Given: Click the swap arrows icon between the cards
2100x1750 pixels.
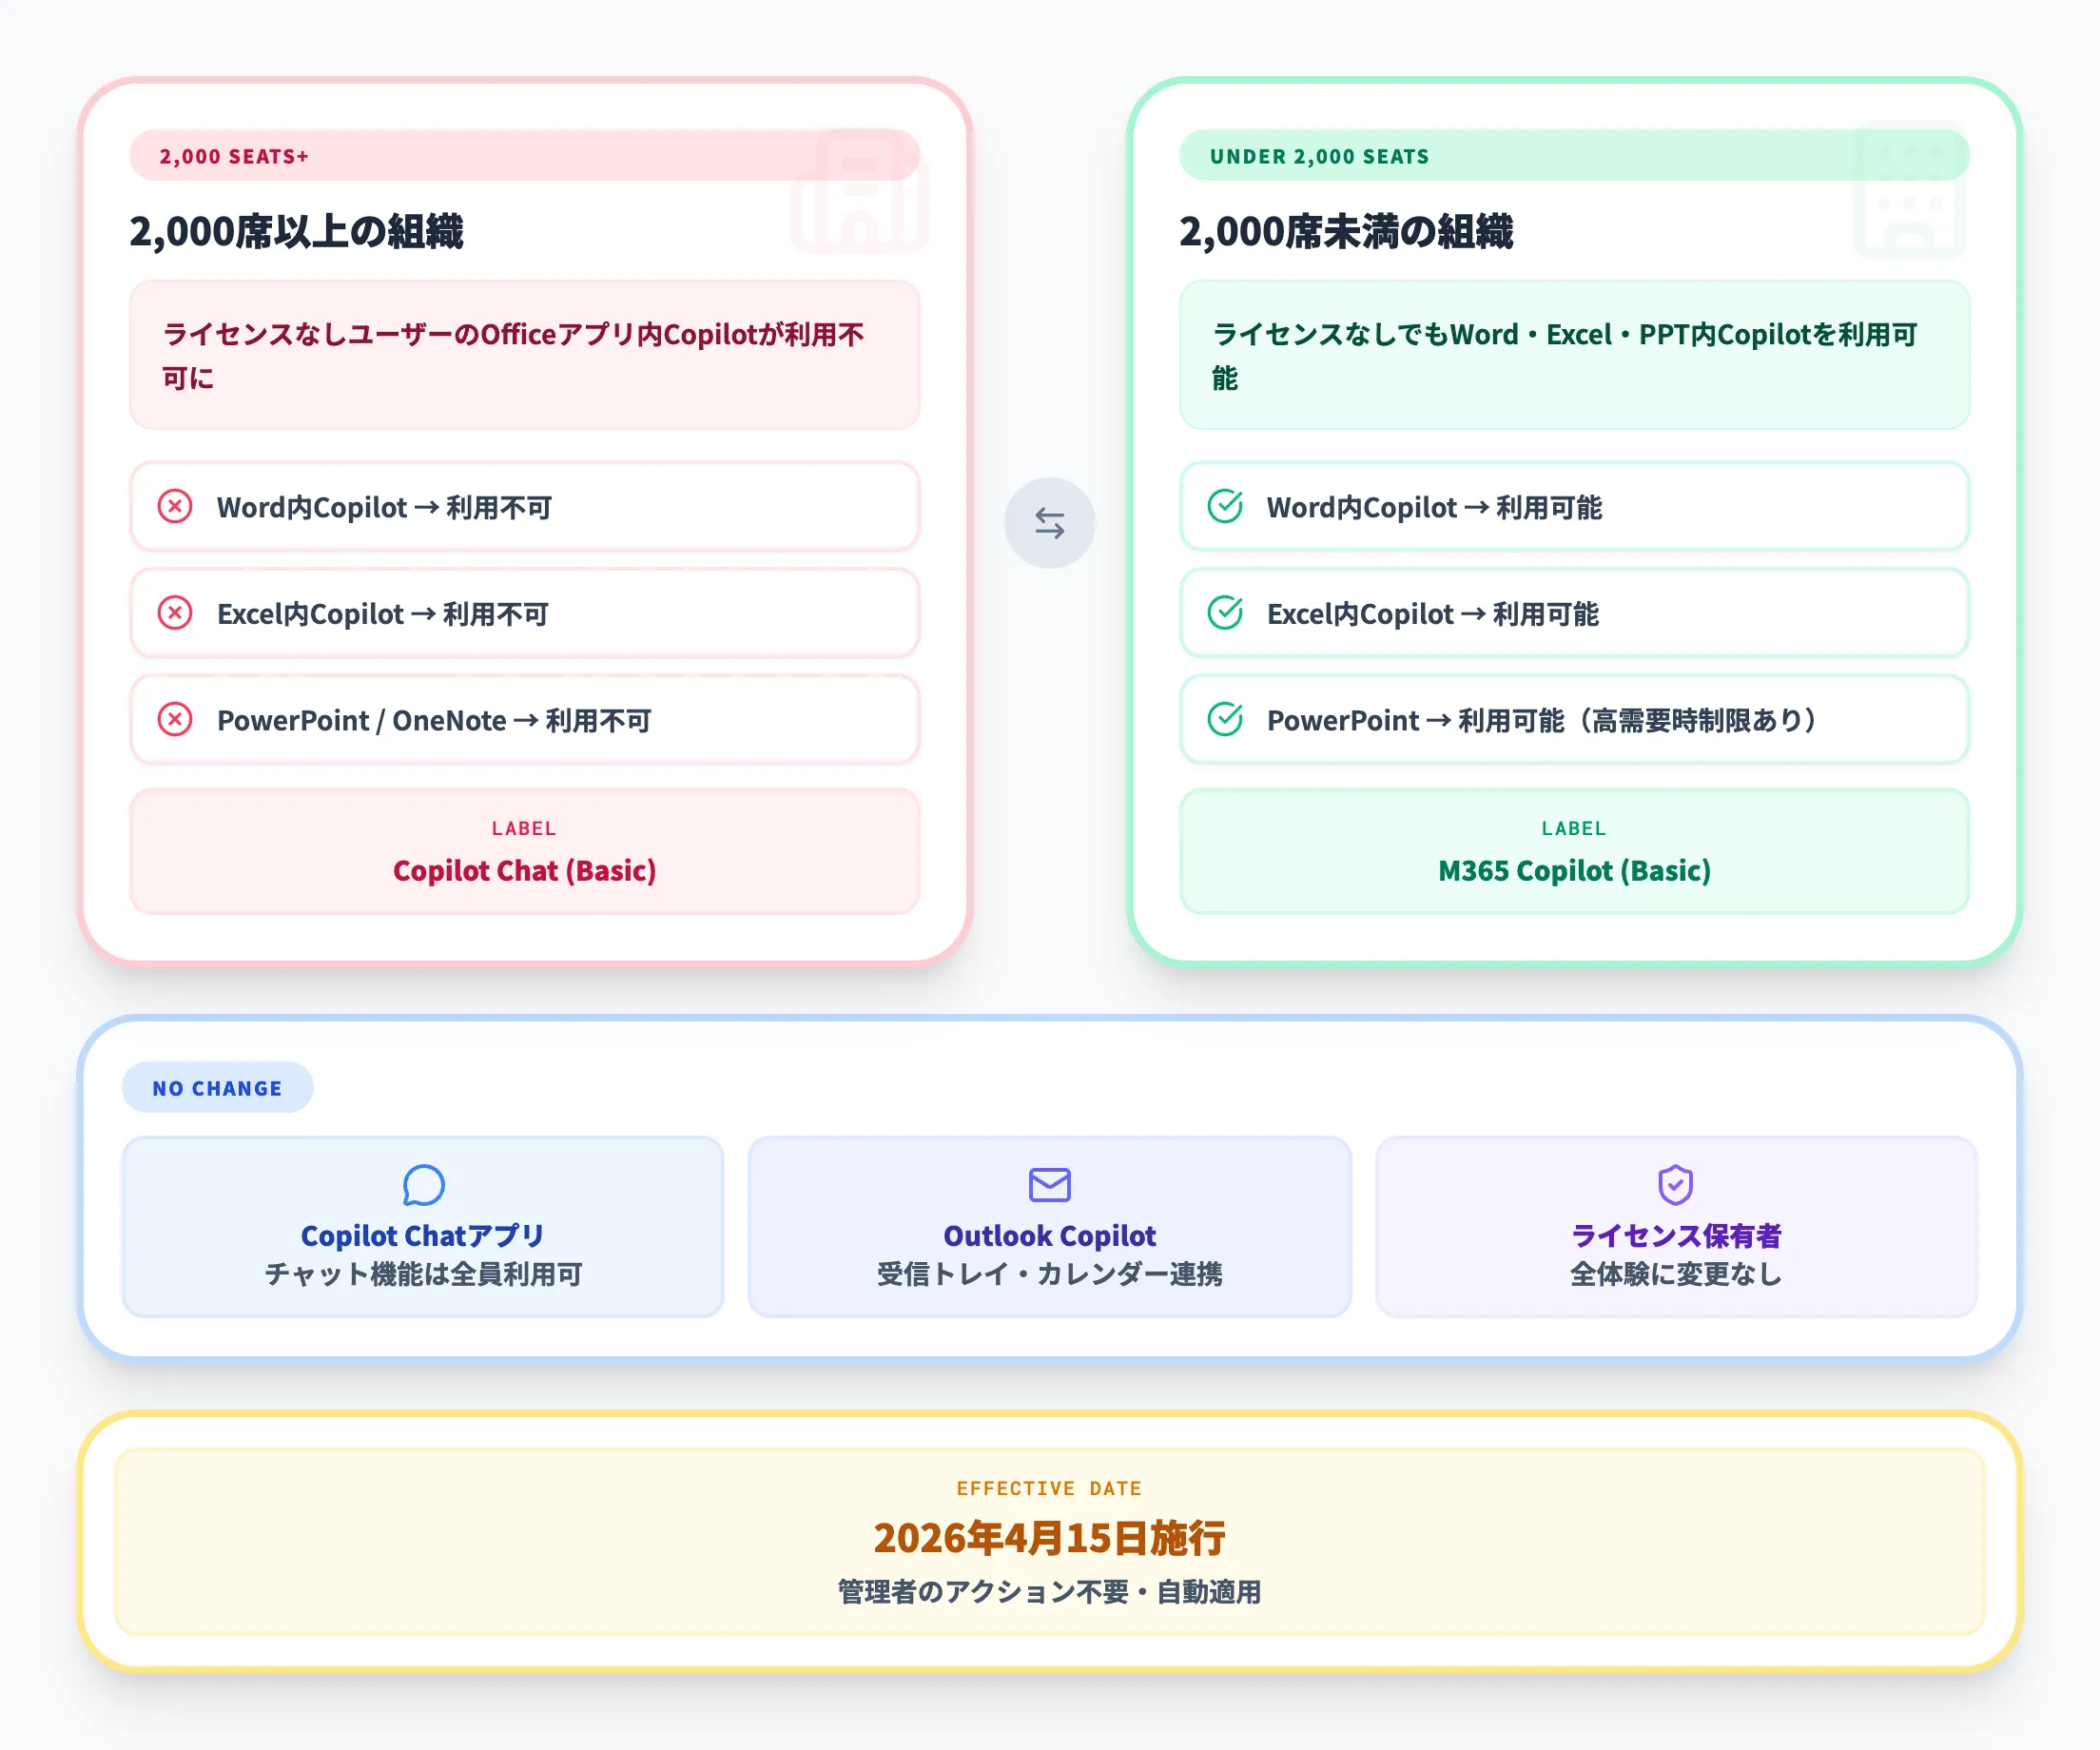Looking at the screenshot, I should click(x=1050, y=521).
